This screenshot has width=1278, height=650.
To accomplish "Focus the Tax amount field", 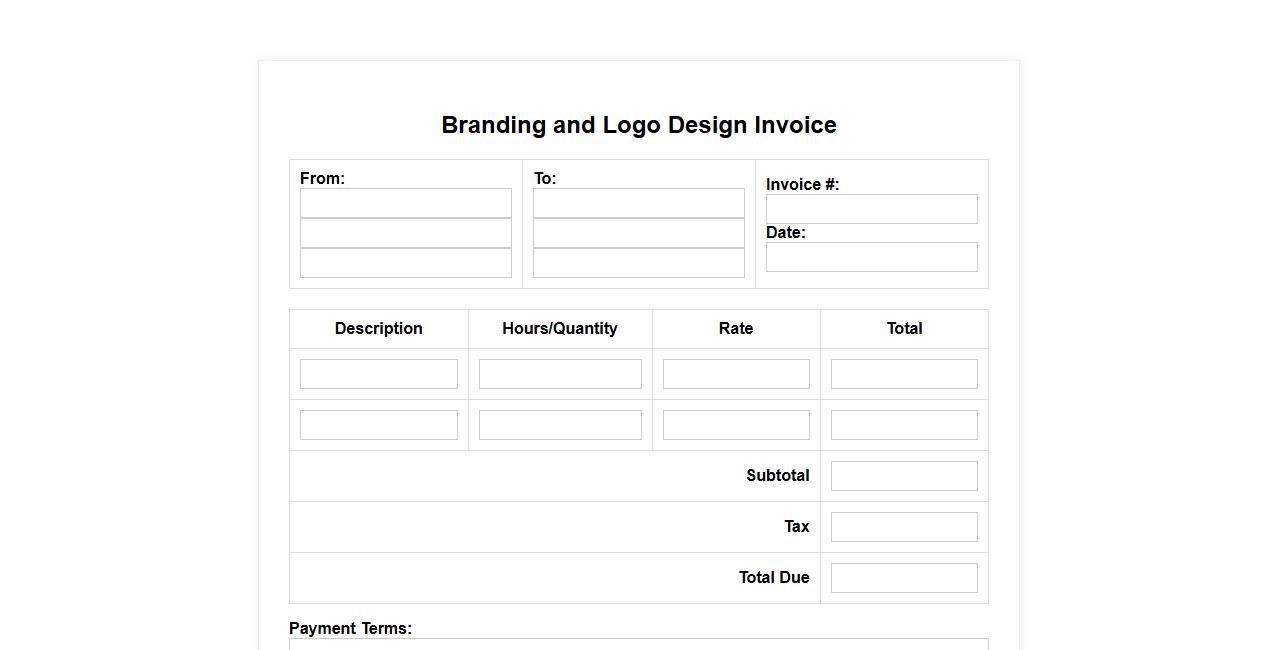I will point(904,527).
